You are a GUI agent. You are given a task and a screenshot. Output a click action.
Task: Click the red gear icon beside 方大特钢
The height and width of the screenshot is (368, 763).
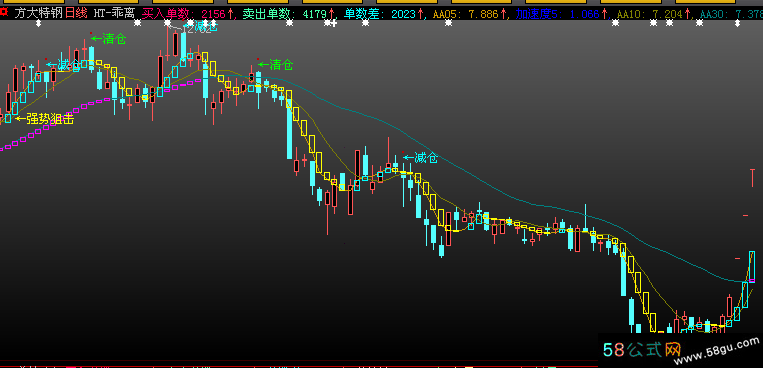(x=5, y=13)
